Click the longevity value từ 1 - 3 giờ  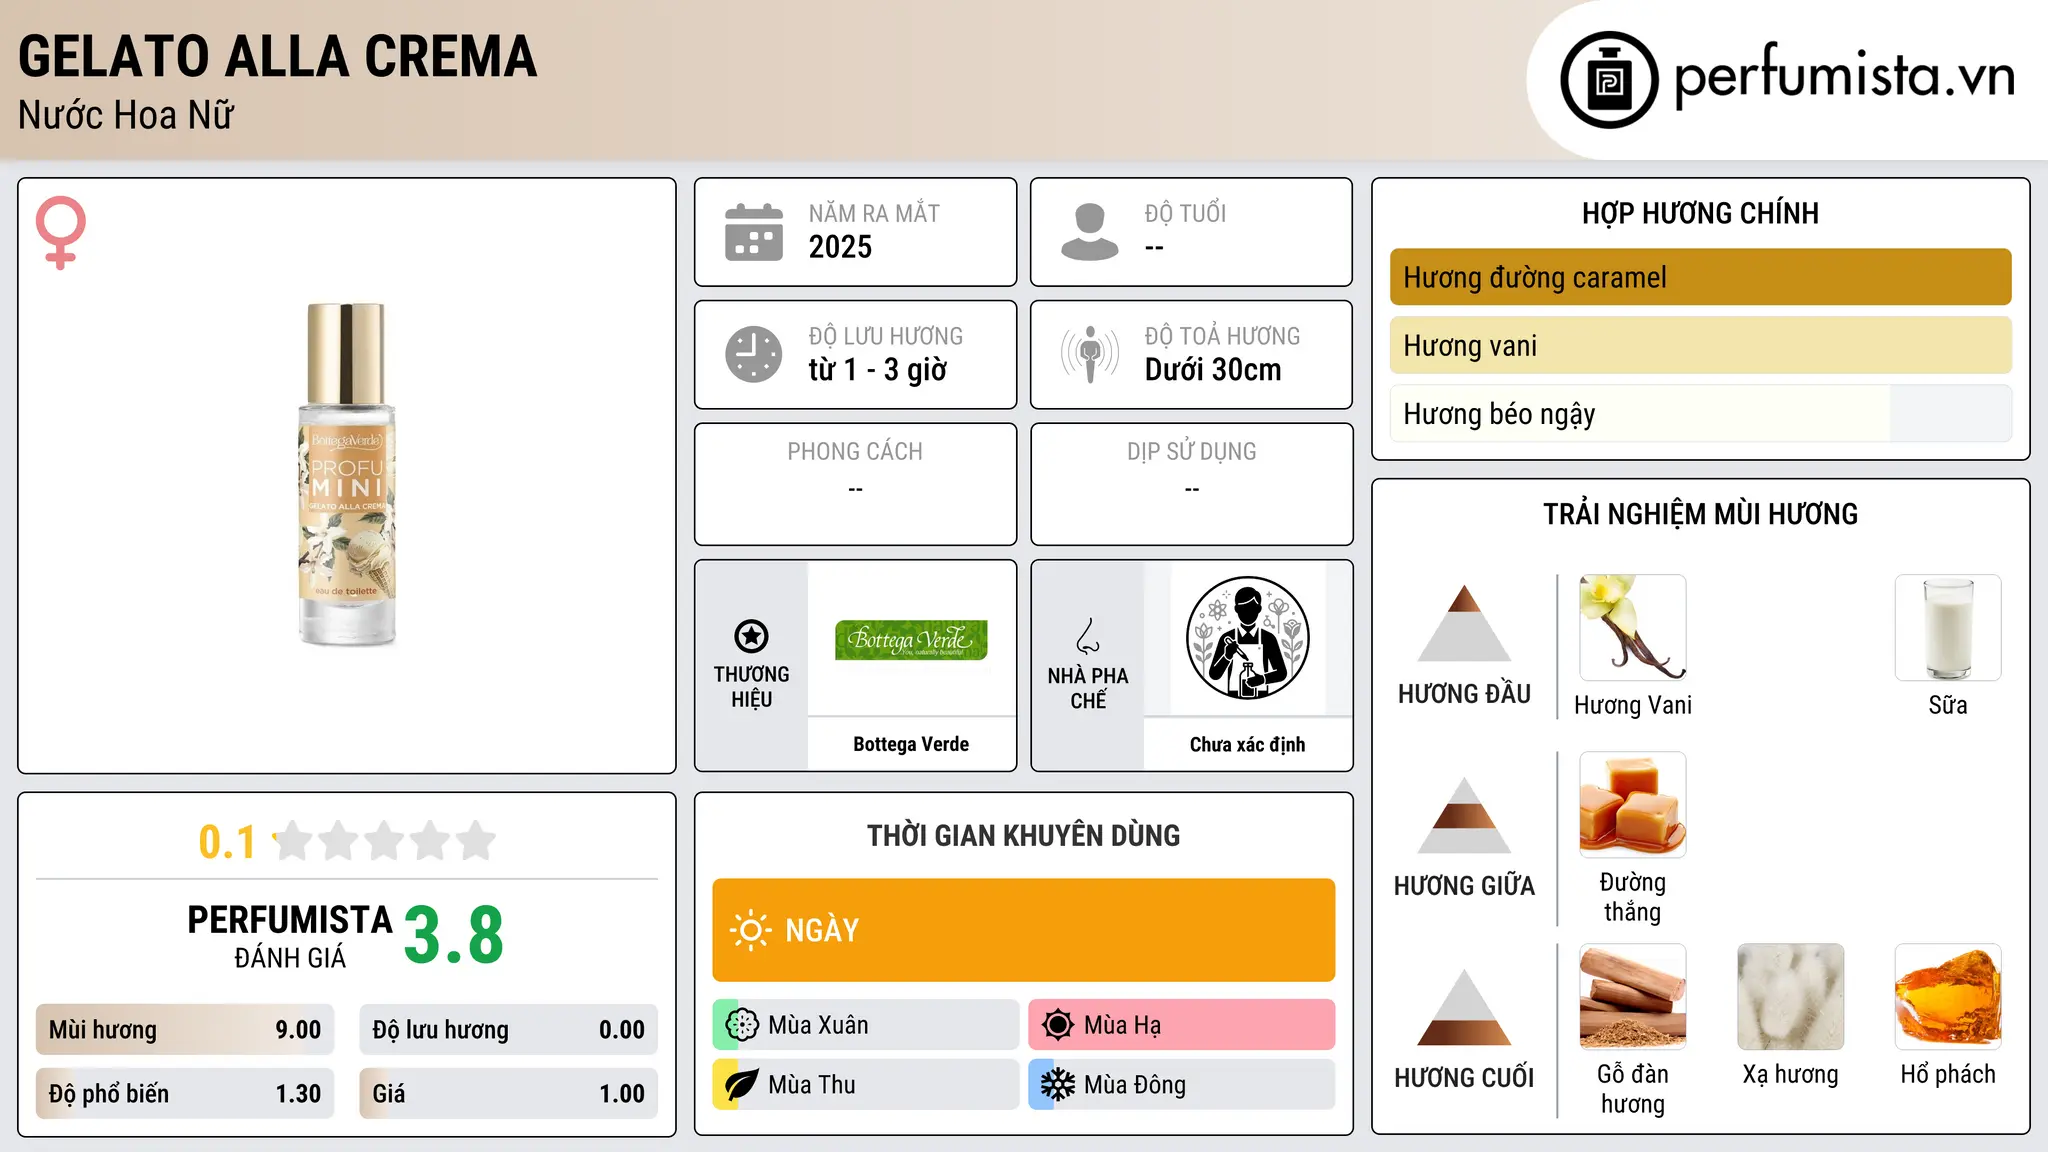[x=877, y=370]
